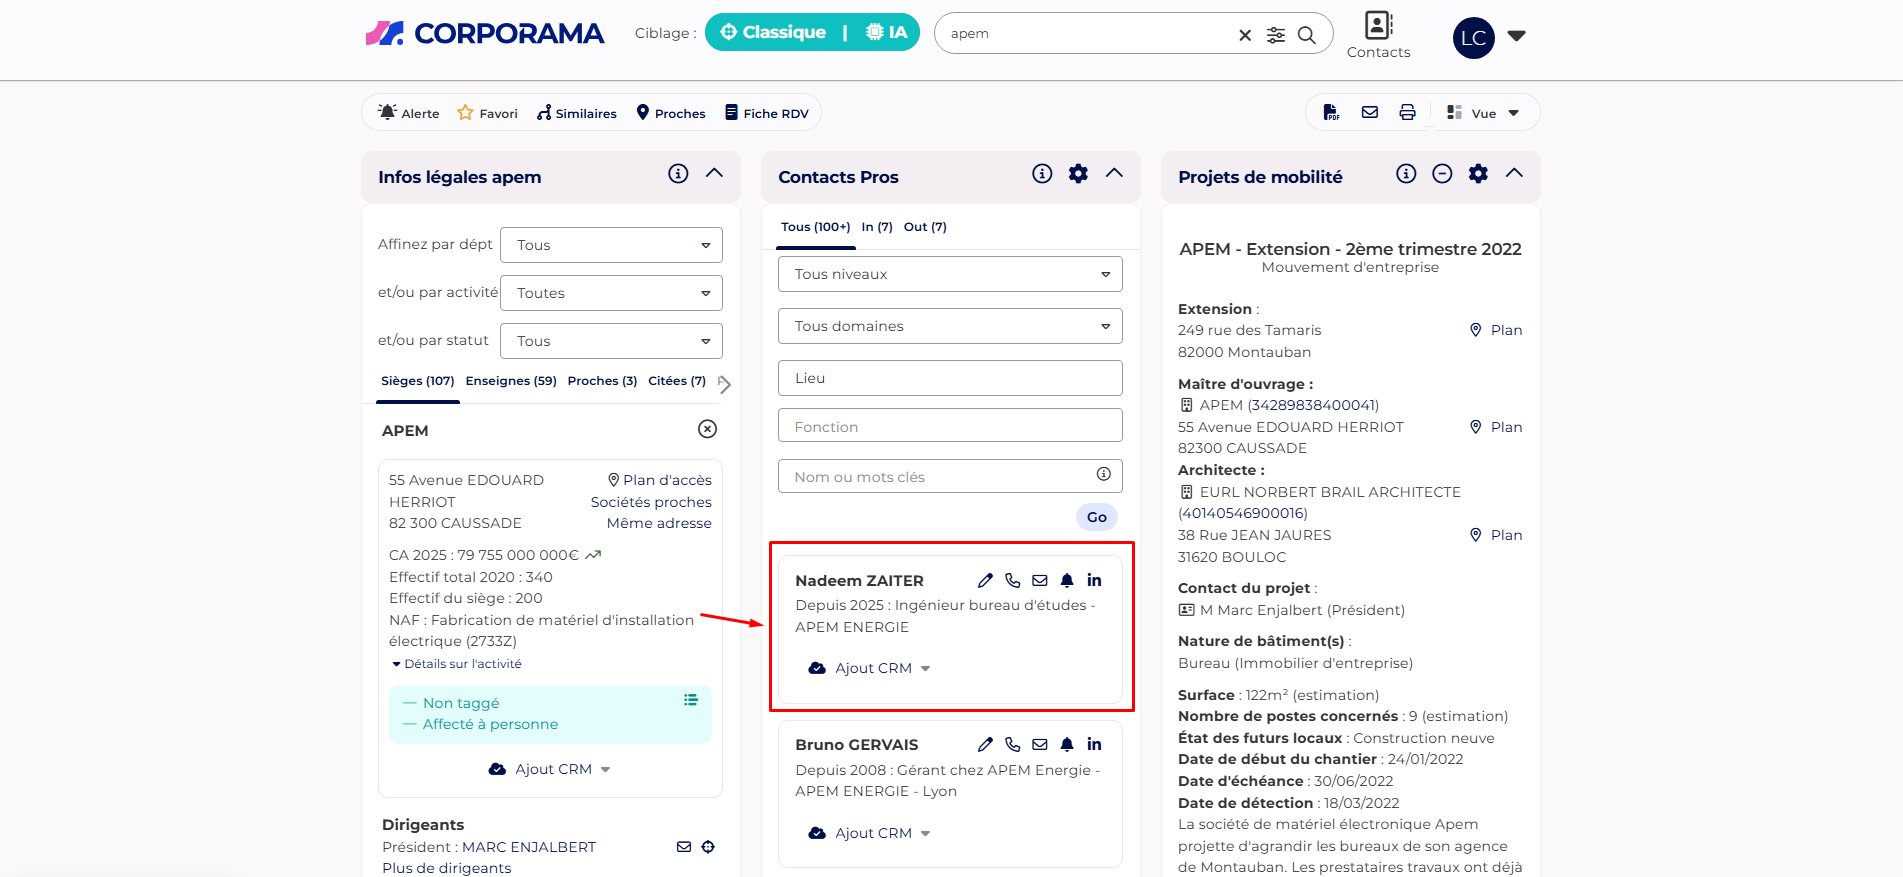Image resolution: width=1903 pixels, height=877 pixels.
Task: Click the Fonction input field
Action: 950,426
